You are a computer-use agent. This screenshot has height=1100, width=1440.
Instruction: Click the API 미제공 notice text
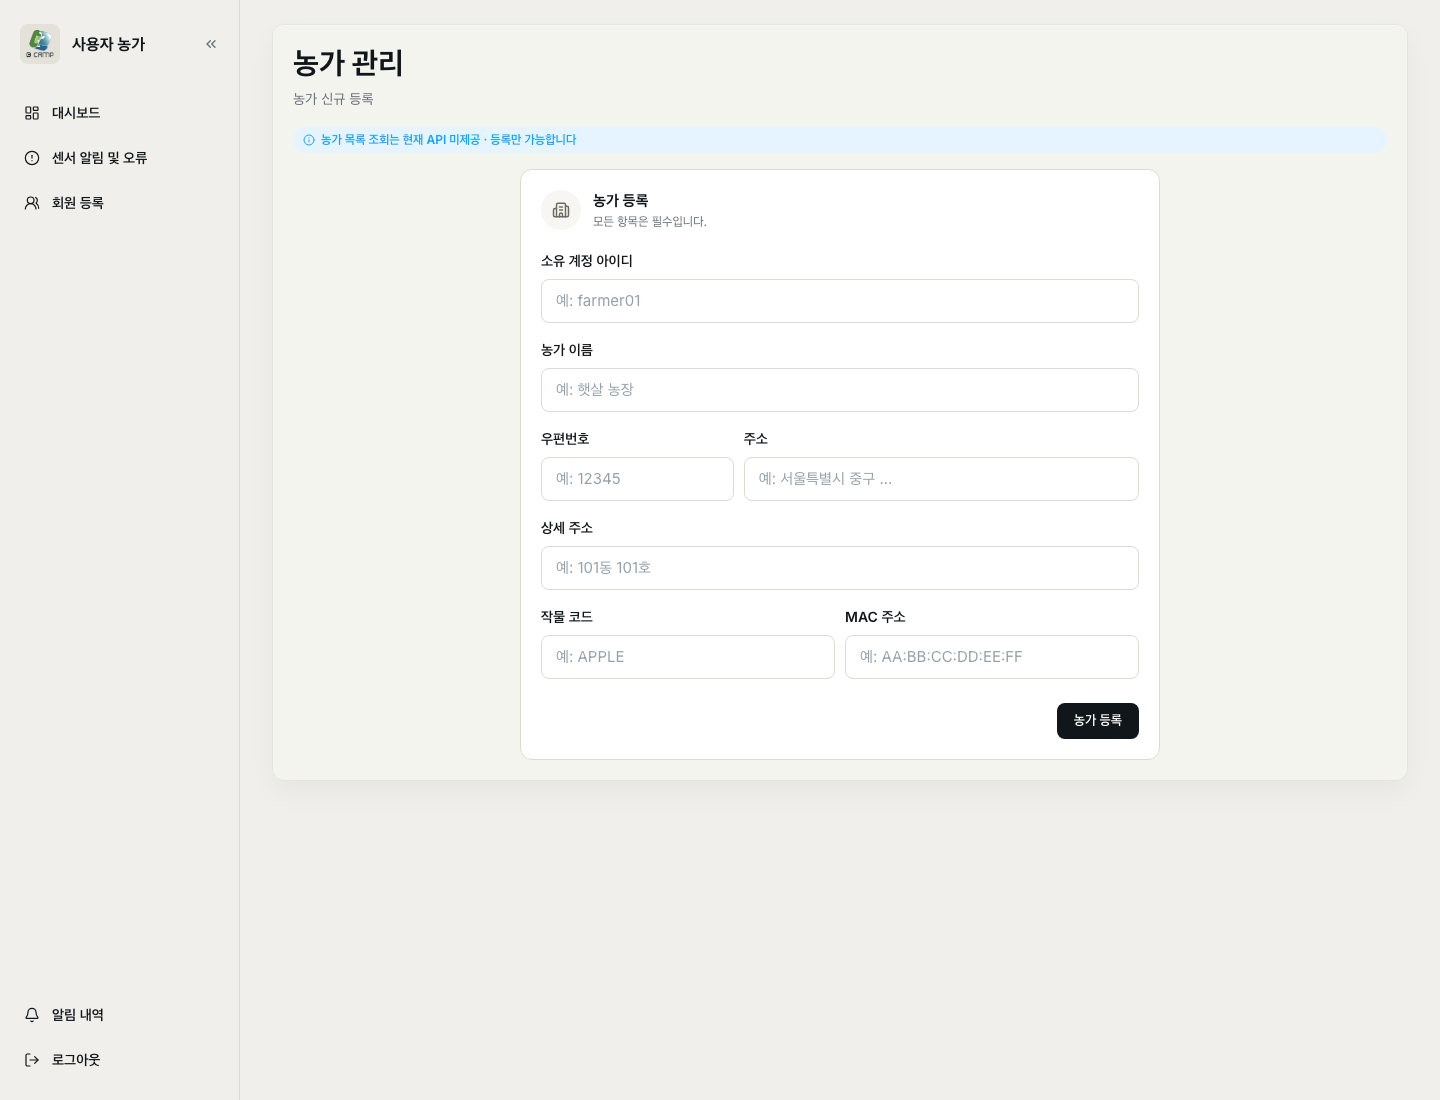[448, 140]
